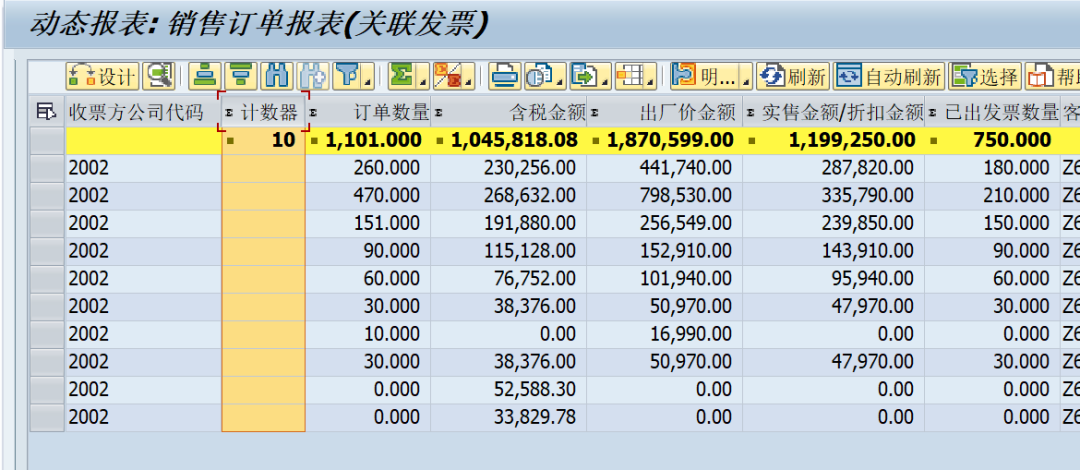Open the Subtotals dropdown arrow
The width and height of the screenshot is (1080, 470).
tap(470, 83)
